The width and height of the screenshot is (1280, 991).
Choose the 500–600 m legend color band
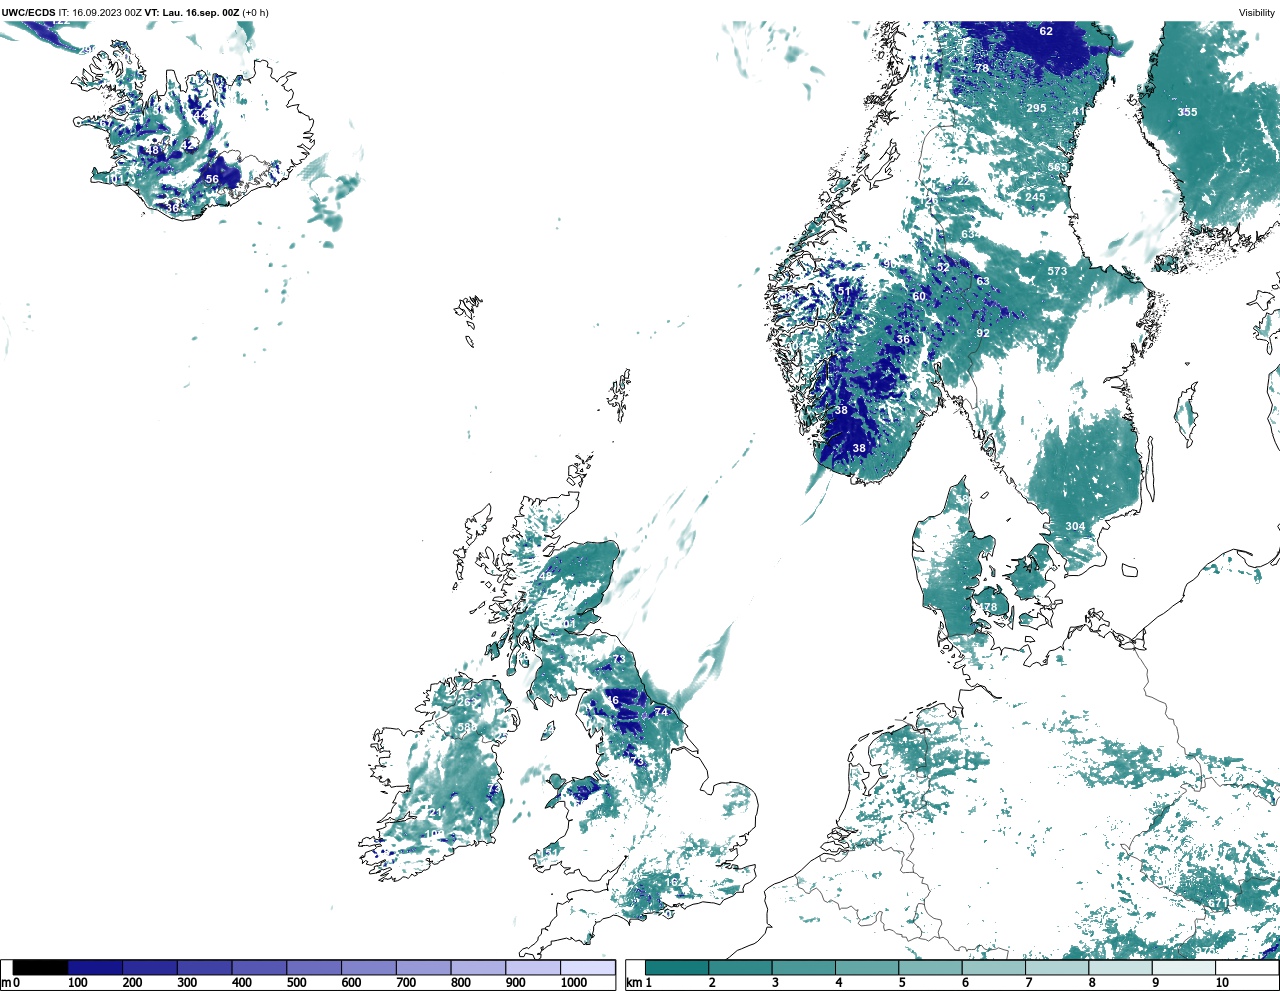314,967
